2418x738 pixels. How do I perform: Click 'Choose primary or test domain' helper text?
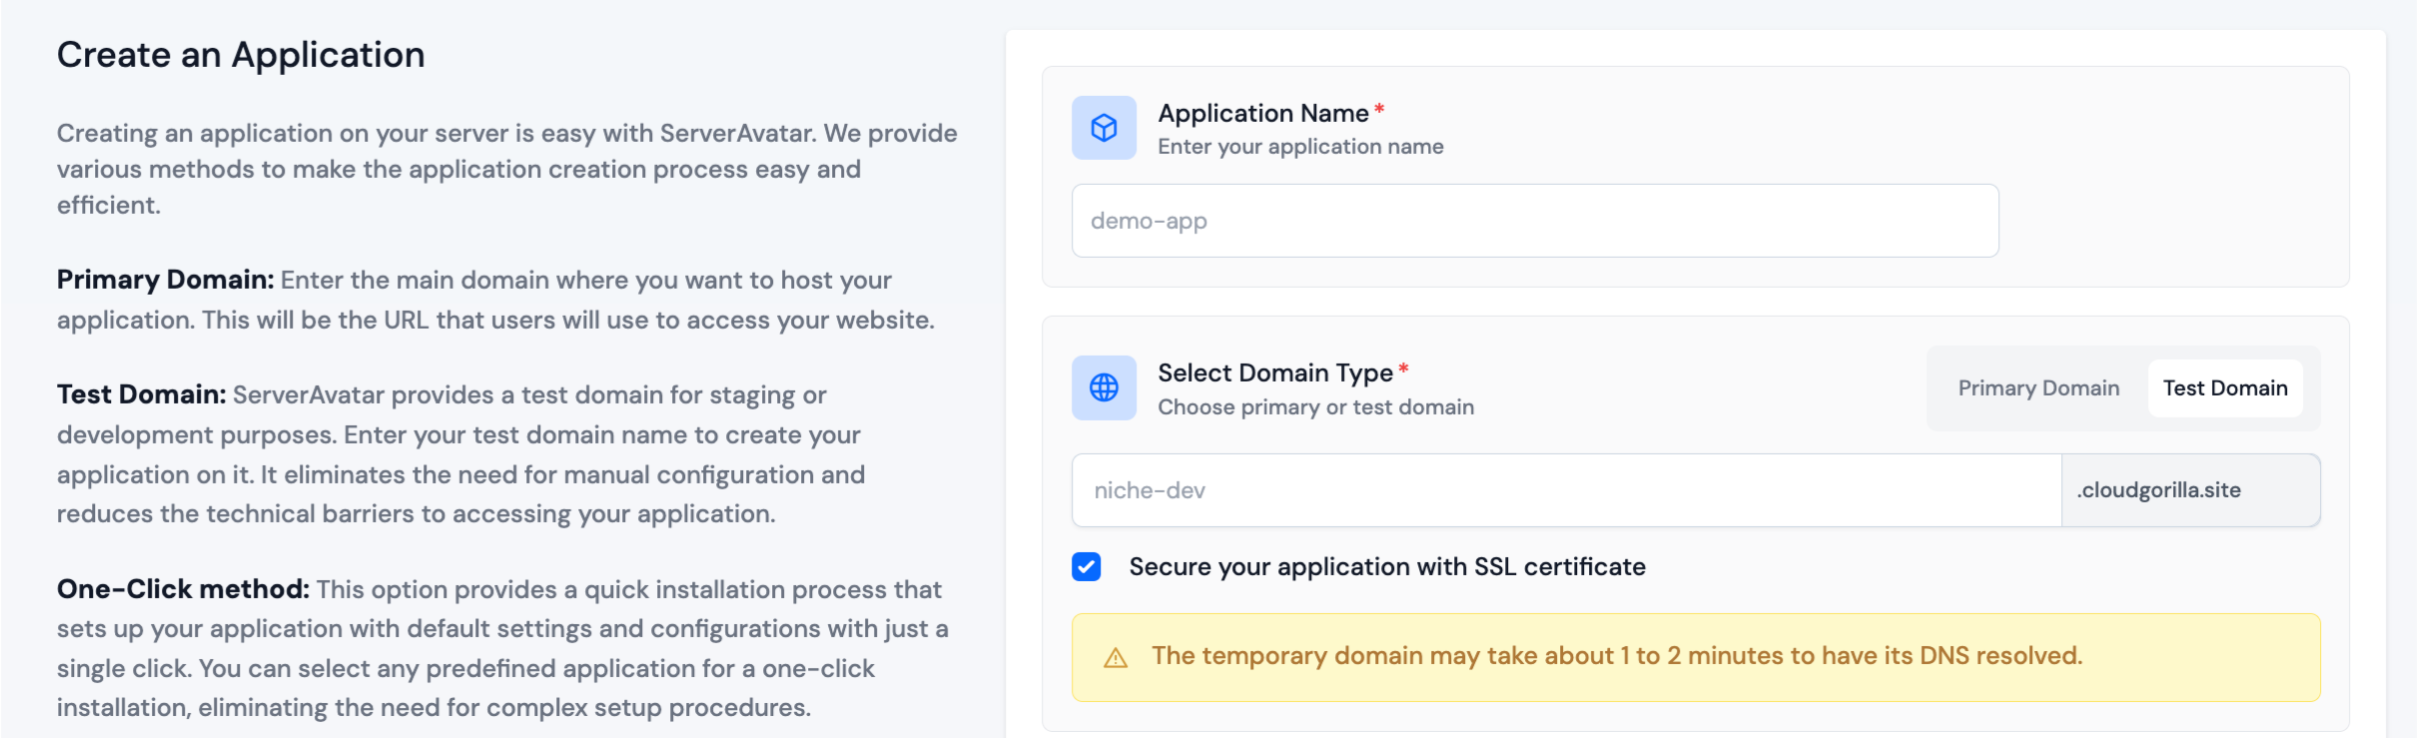1316,407
